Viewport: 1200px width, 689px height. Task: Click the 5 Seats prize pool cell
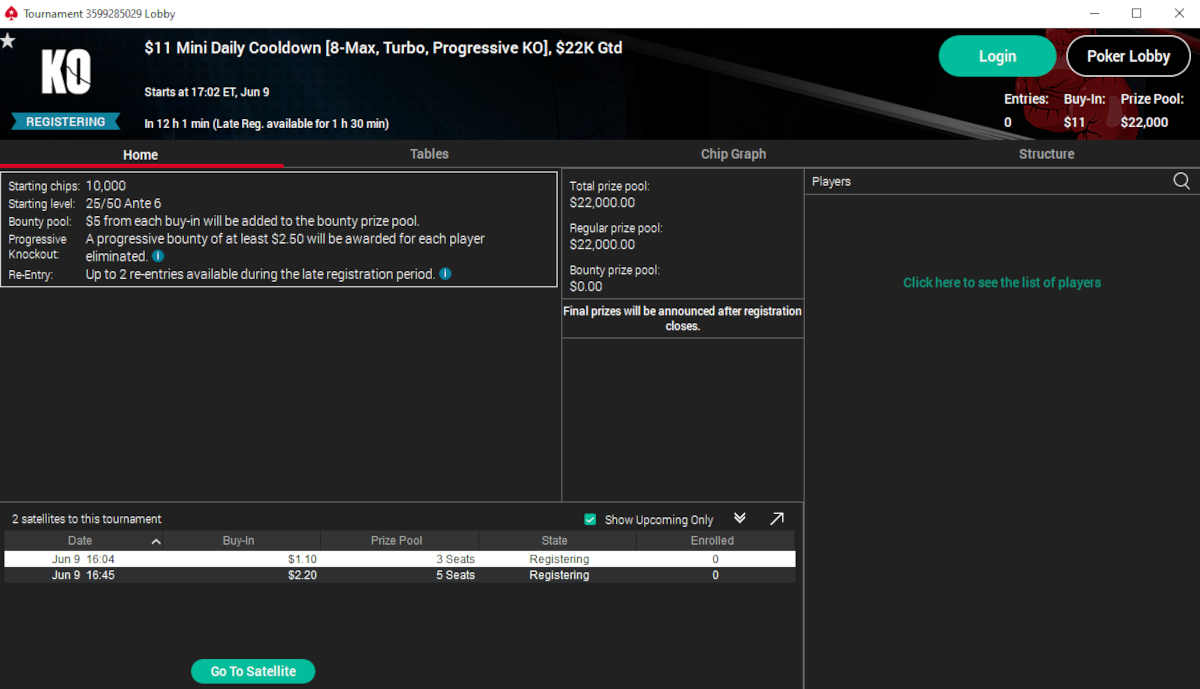point(455,575)
